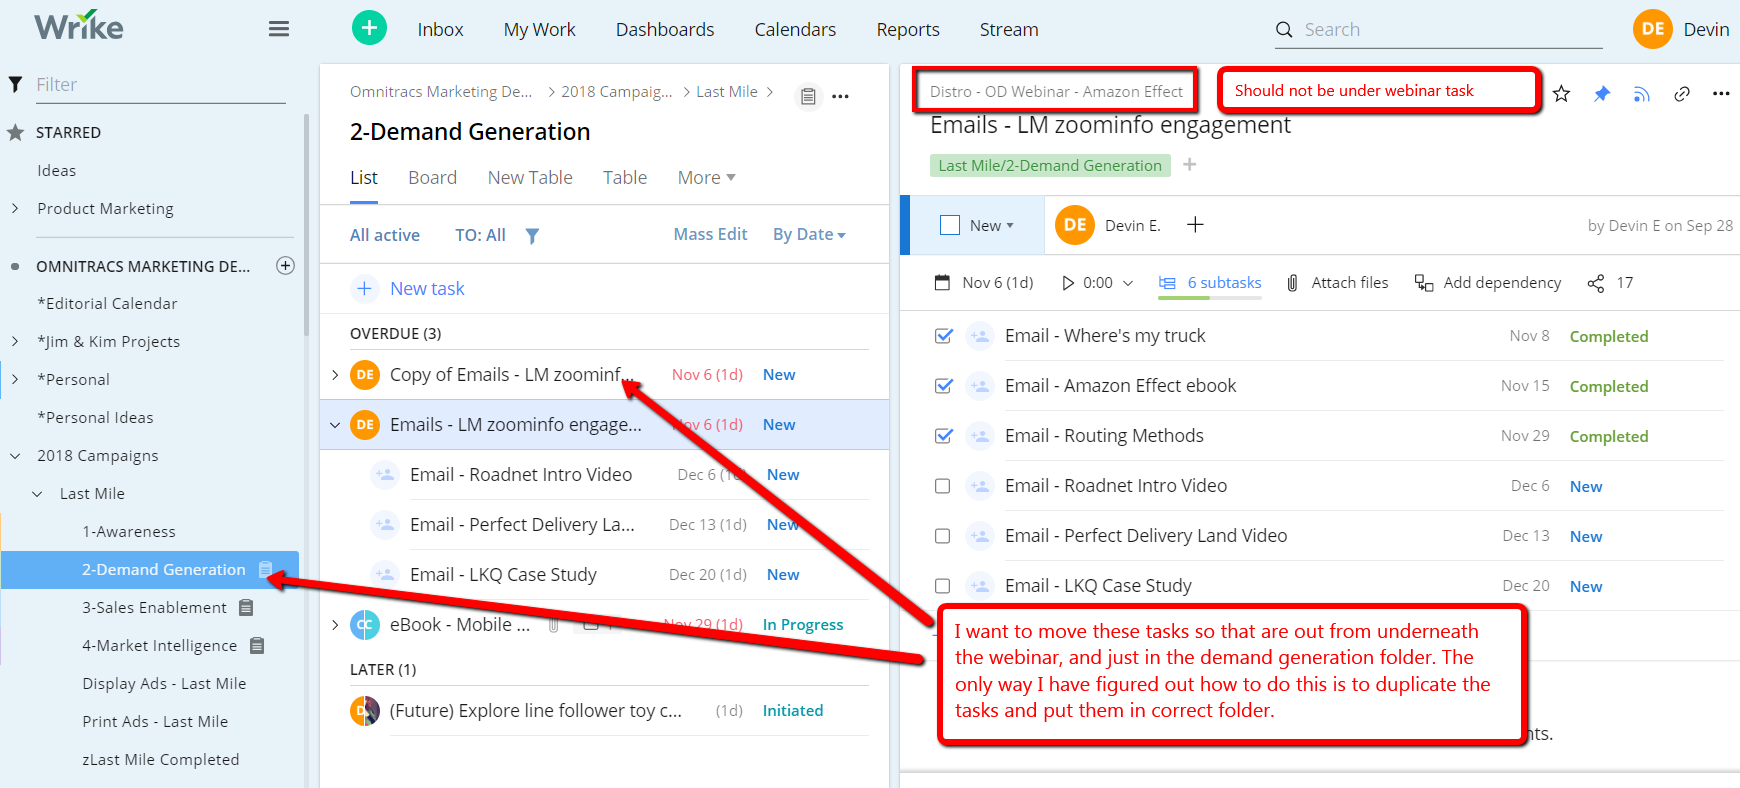The height and width of the screenshot is (788, 1740).
Task: Select 3-Sales Enablement folder
Action: point(154,608)
